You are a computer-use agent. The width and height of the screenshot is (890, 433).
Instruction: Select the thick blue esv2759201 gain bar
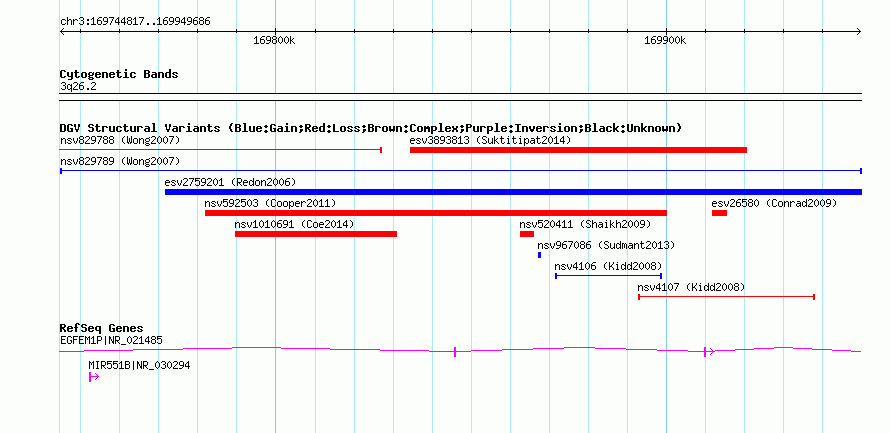[x=513, y=192]
